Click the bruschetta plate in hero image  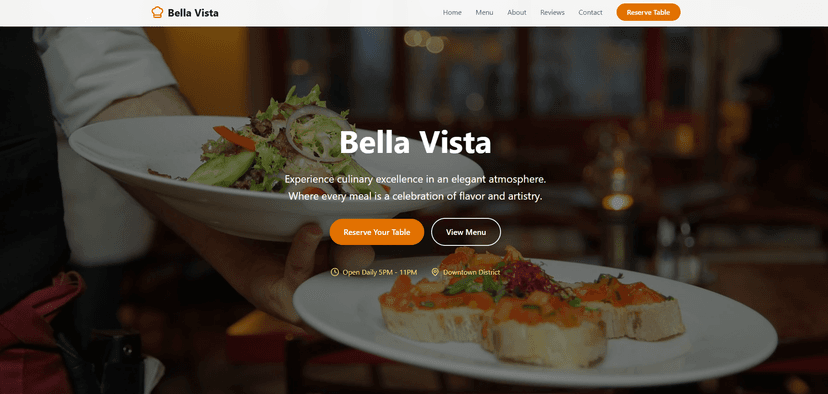pyautogui.click(x=533, y=317)
